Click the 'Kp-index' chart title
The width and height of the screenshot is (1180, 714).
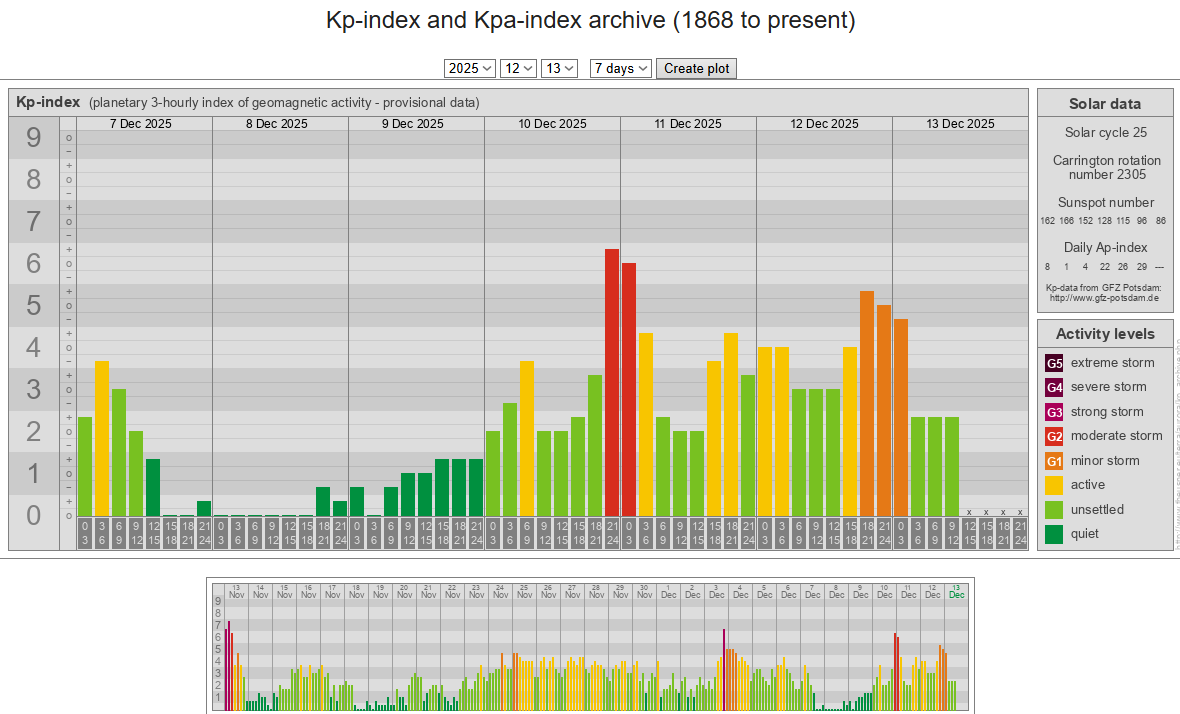click(48, 102)
